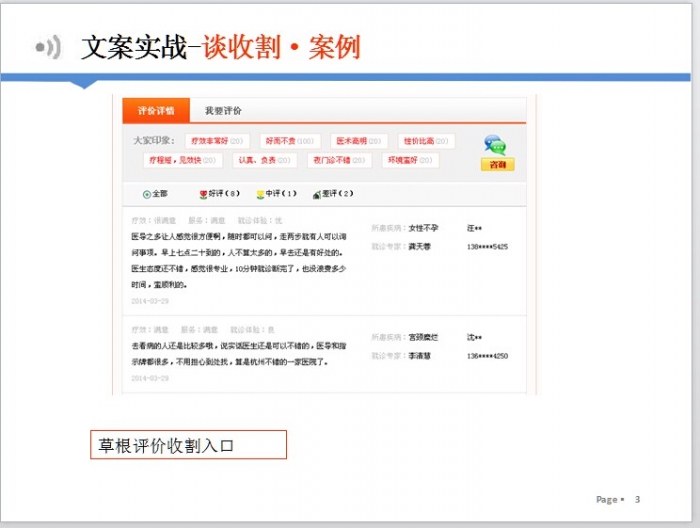The image size is (700, 528).
Task: Click the 疗程短，见效快 tag
Action: 180,160
